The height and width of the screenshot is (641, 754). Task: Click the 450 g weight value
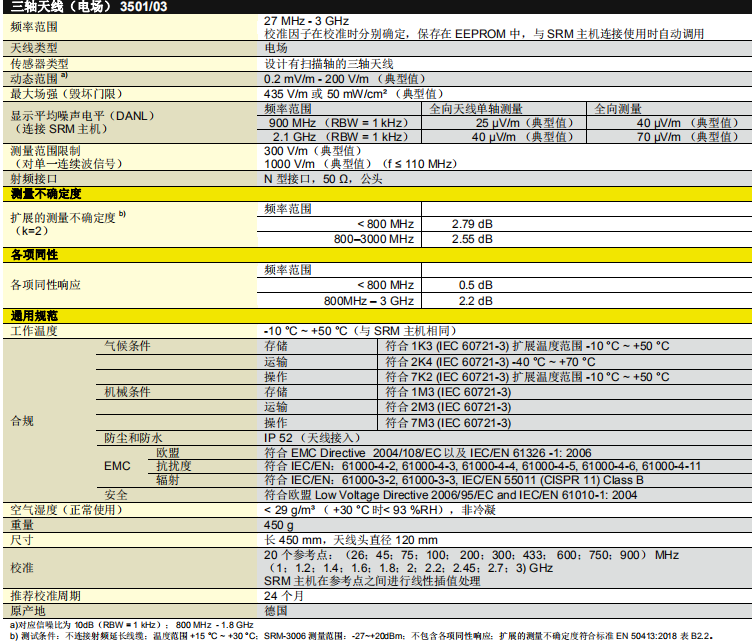click(279, 525)
